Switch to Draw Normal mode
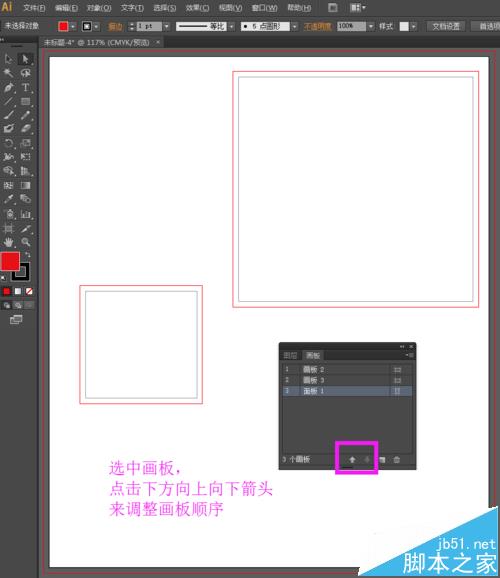 (7, 305)
